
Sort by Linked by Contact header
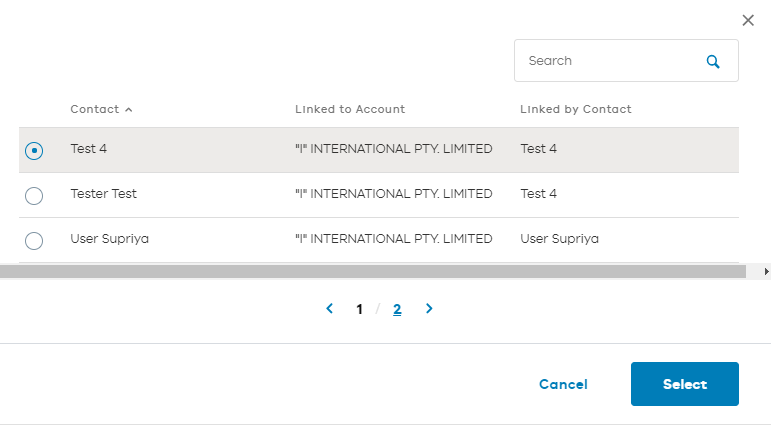click(x=576, y=109)
